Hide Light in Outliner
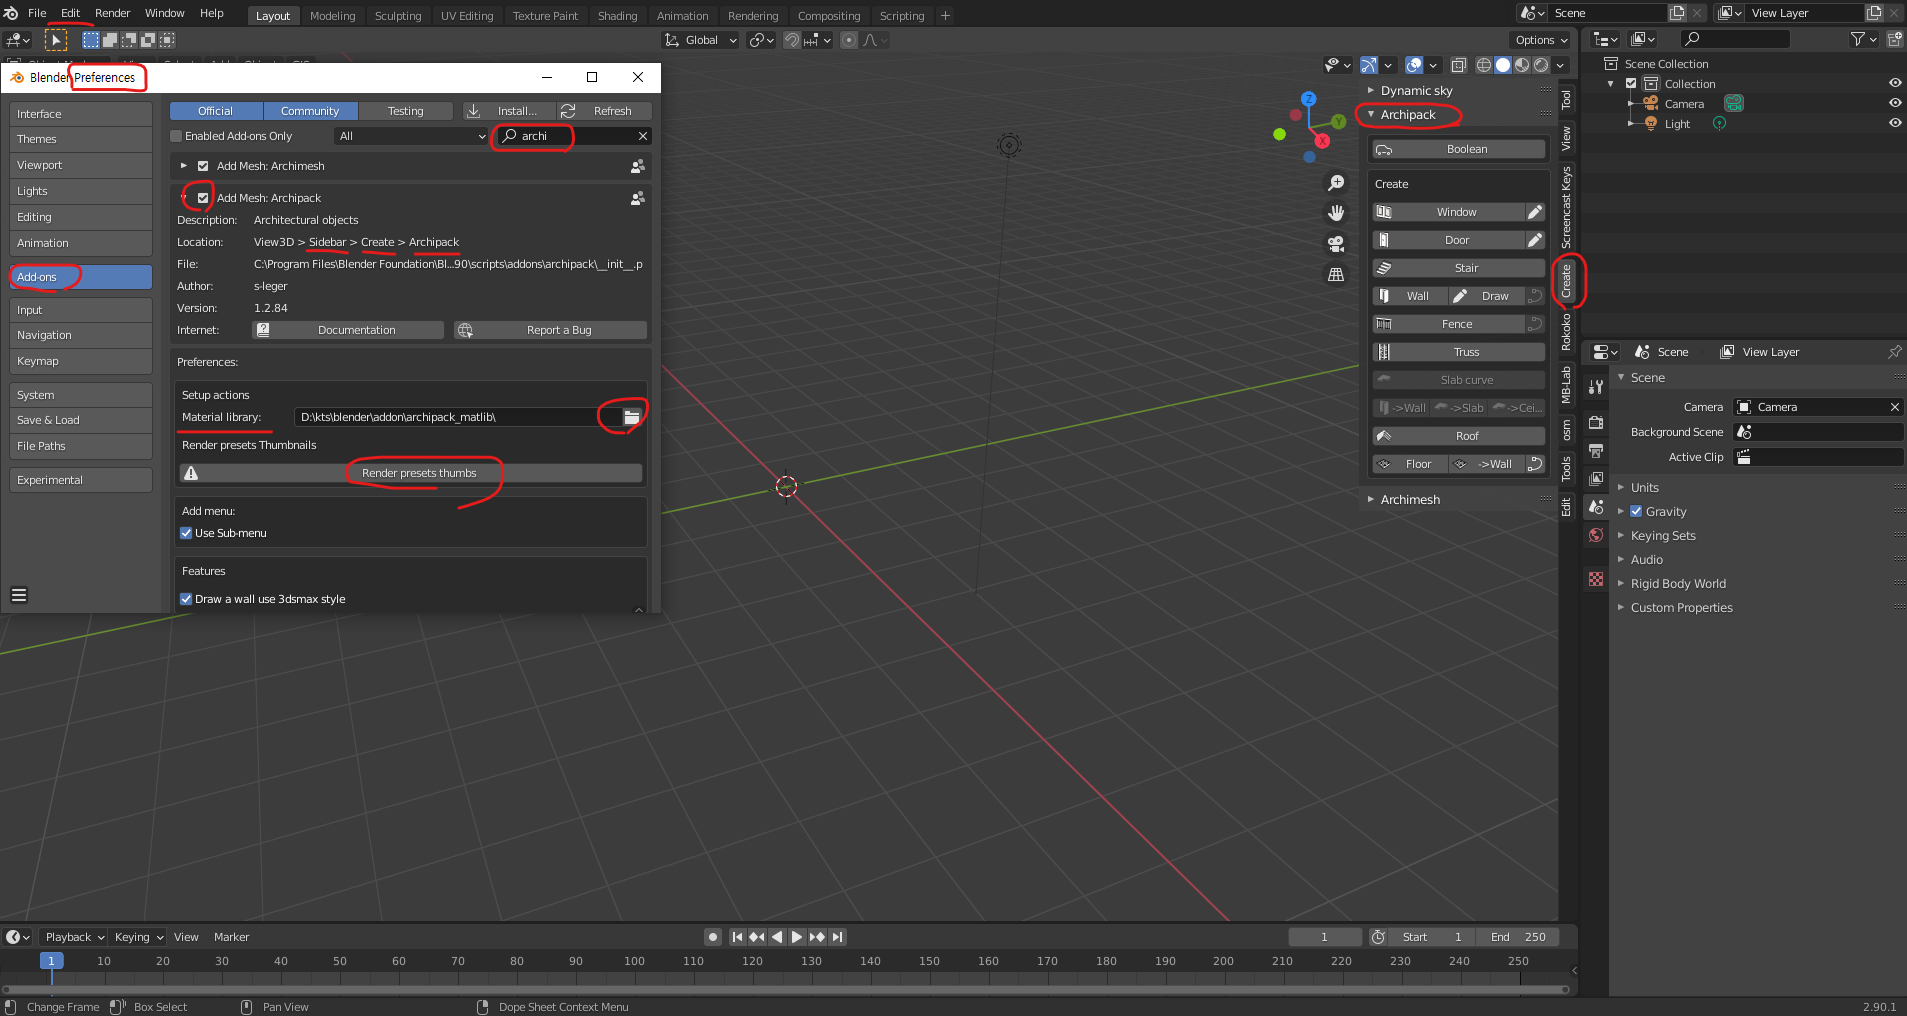Image resolution: width=1907 pixels, height=1016 pixels. tap(1894, 123)
